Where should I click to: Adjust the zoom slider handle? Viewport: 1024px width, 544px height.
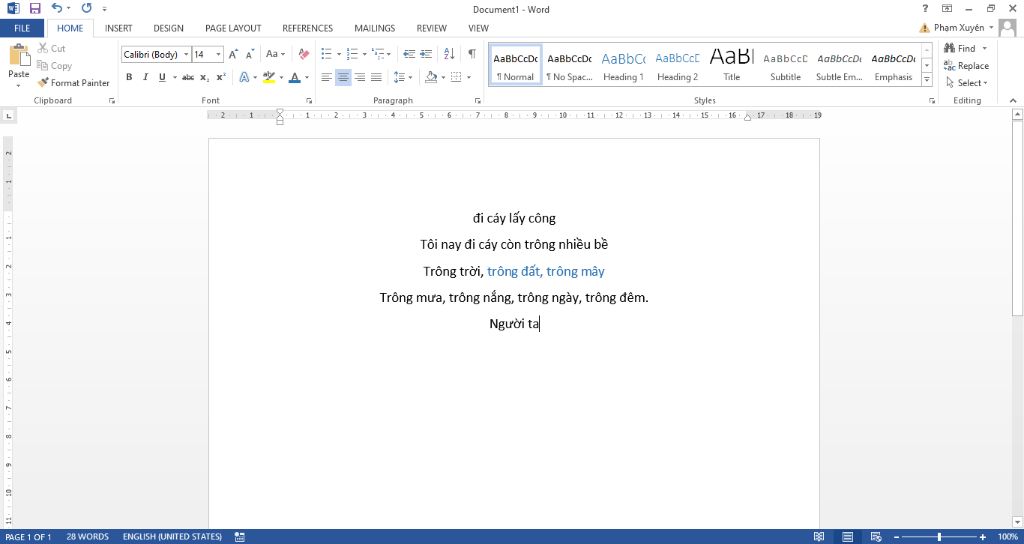[x=938, y=537]
